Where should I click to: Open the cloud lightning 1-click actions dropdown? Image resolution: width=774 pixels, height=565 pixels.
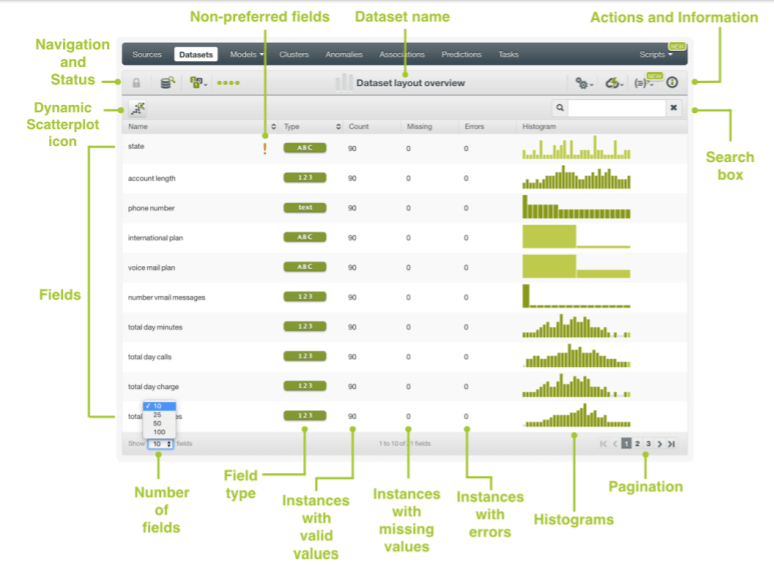click(615, 83)
